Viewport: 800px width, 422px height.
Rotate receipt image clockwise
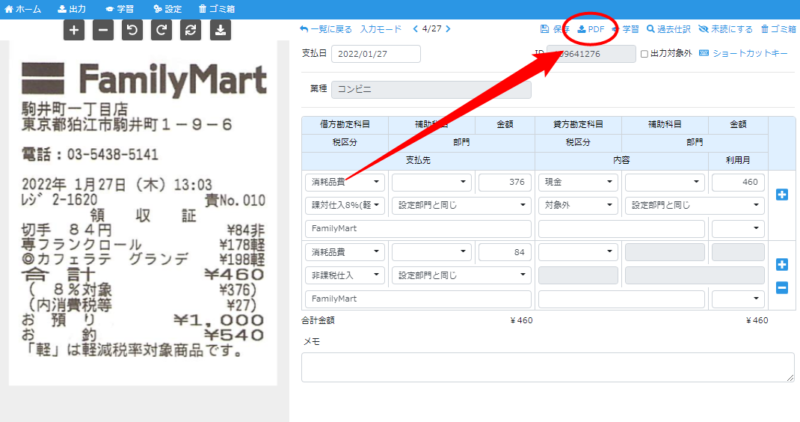pos(161,30)
